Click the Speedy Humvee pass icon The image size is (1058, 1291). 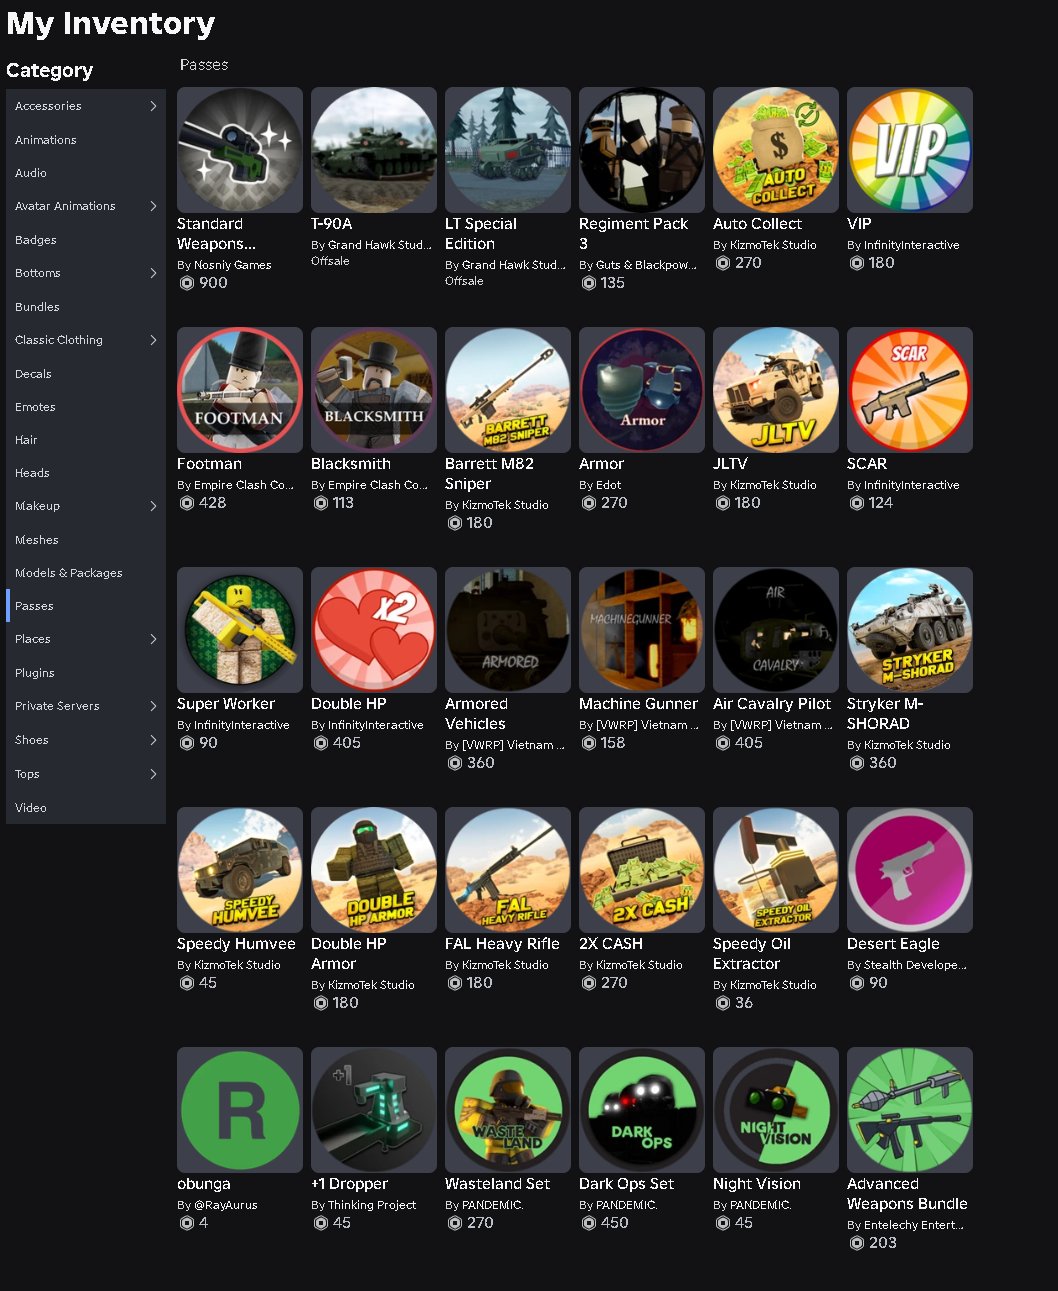(x=240, y=870)
